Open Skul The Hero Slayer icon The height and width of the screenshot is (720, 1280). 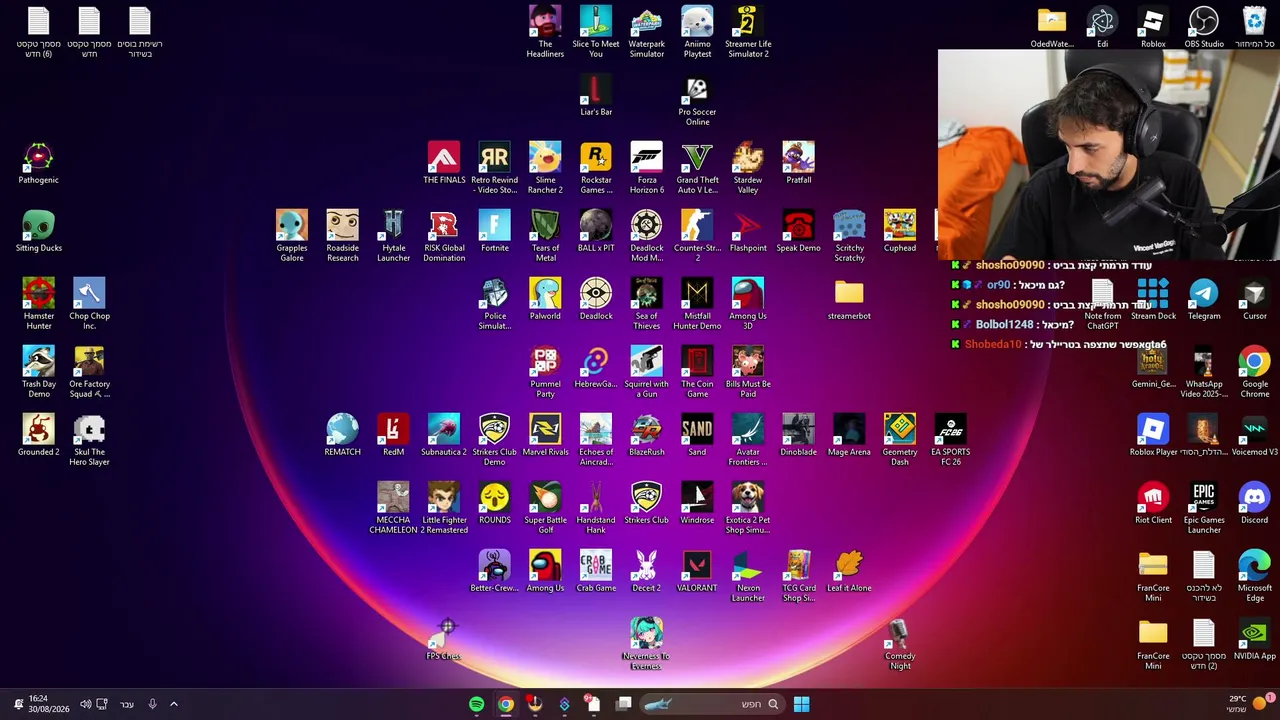89,440
